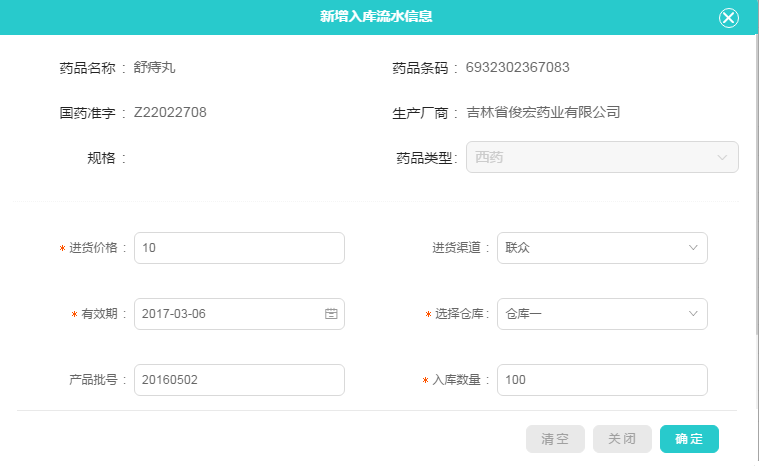Click the 关闭 button
The image size is (759, 466).
click(x=622, y=439)
